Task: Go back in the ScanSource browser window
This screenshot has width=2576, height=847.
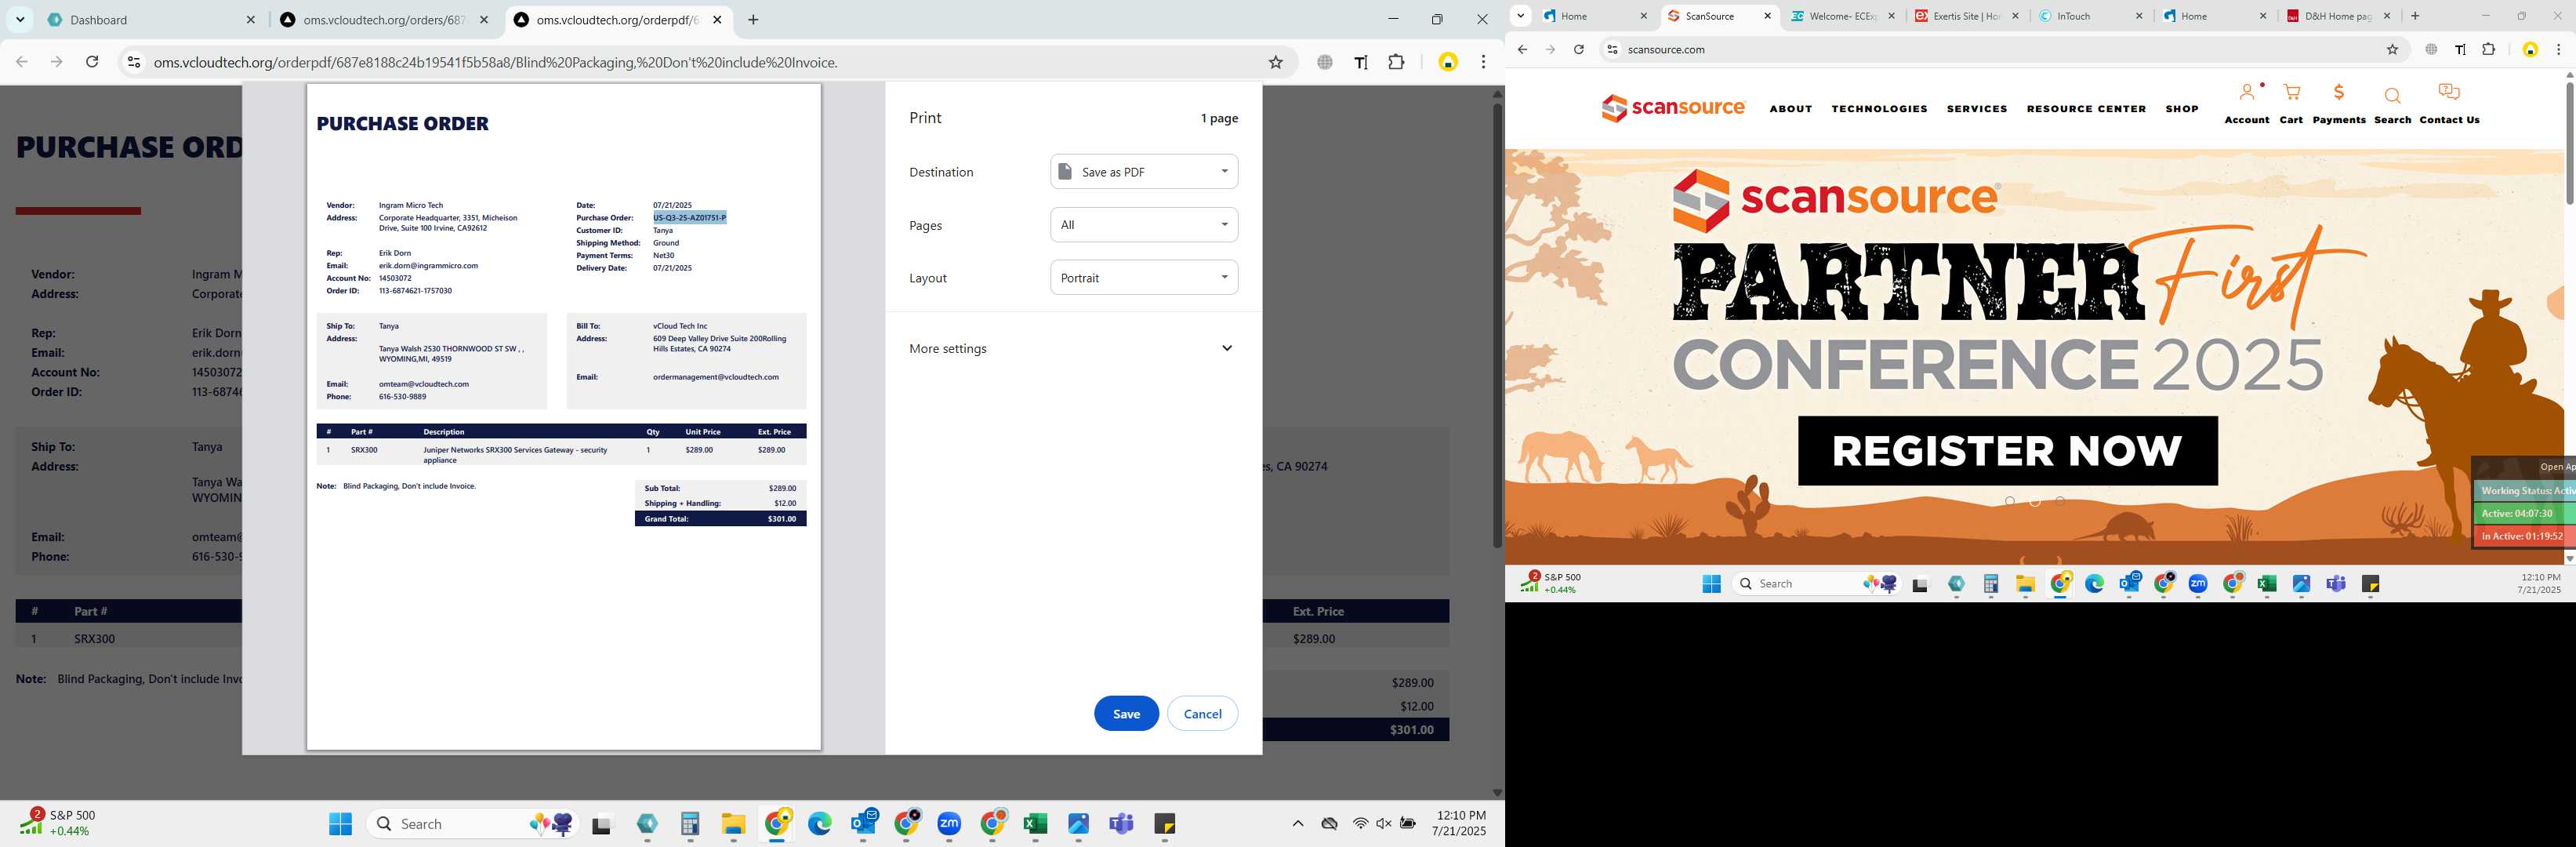Action: [1522, 49]
